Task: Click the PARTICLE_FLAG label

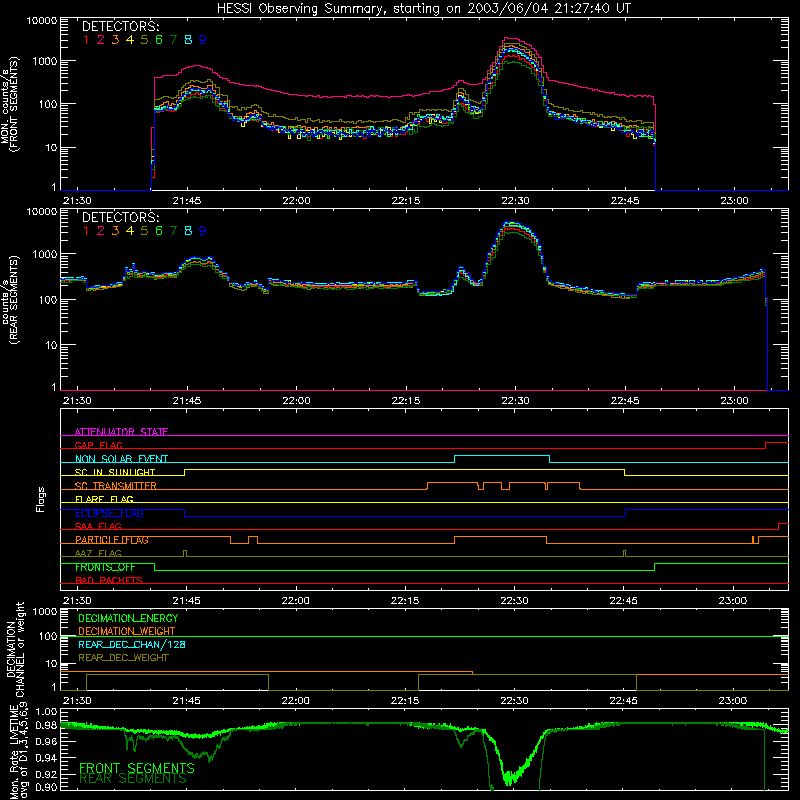Action: coord(112,540)
